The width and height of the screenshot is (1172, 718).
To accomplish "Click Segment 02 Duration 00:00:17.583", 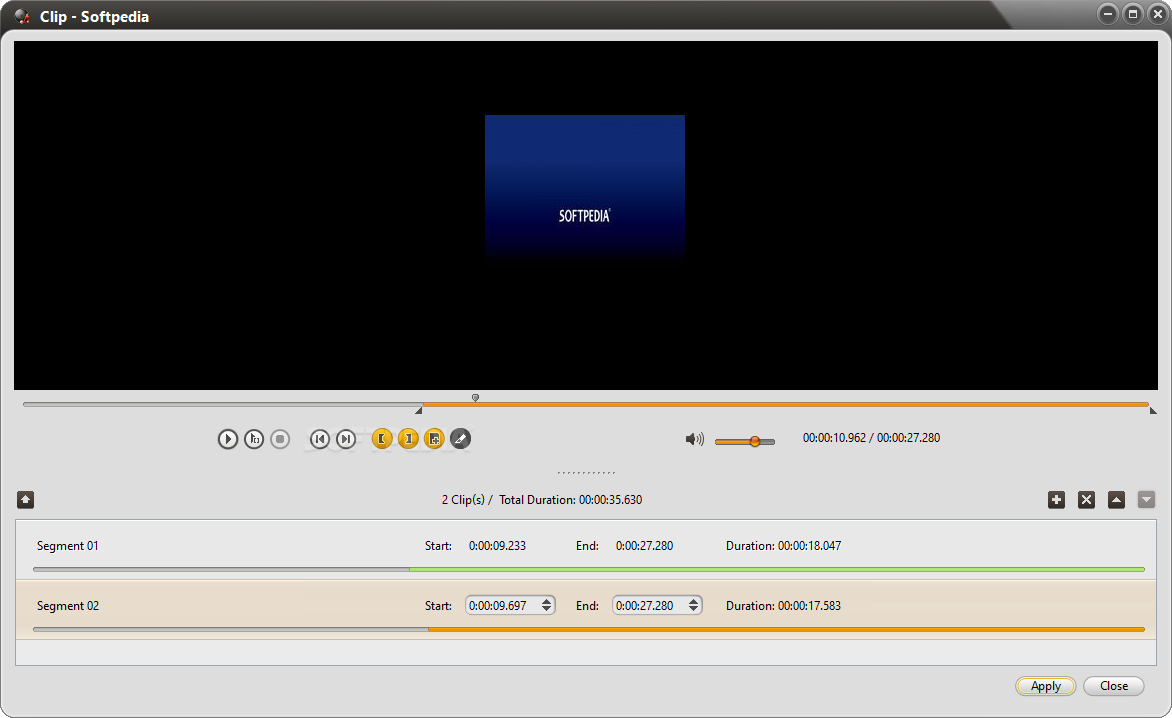I will pyautogui.click(x=783, y=606).
